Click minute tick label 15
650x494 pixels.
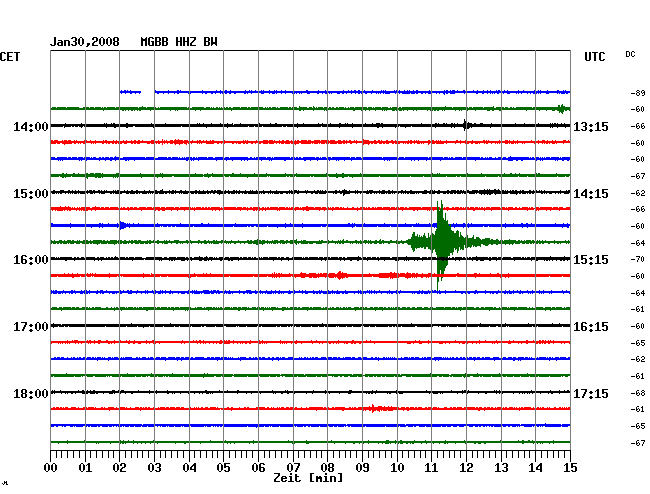[570, 468]
